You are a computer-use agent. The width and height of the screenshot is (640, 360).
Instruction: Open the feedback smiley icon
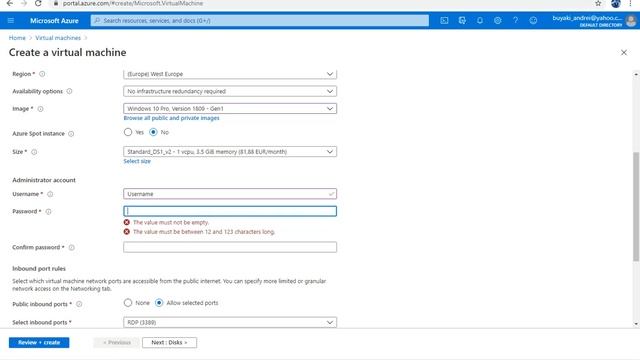tap(533, 20)
